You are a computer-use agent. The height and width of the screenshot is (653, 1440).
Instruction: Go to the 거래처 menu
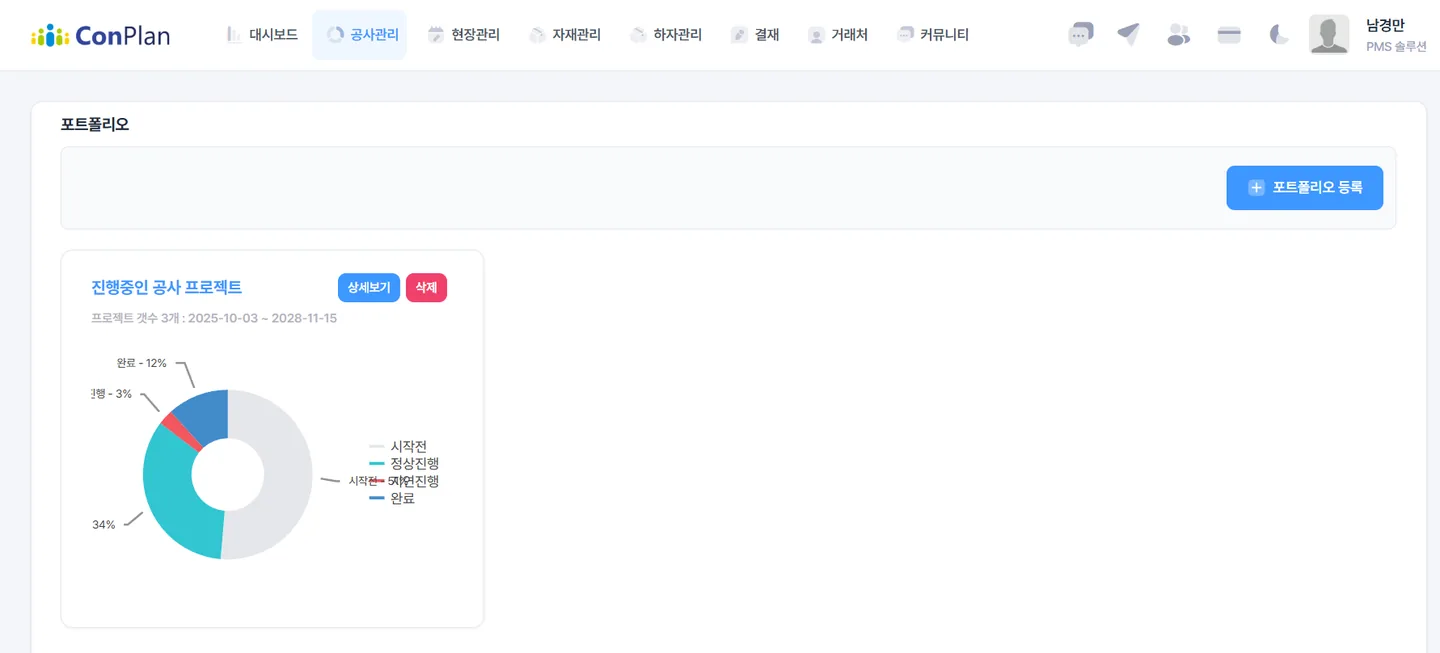(x=838, y=35)
